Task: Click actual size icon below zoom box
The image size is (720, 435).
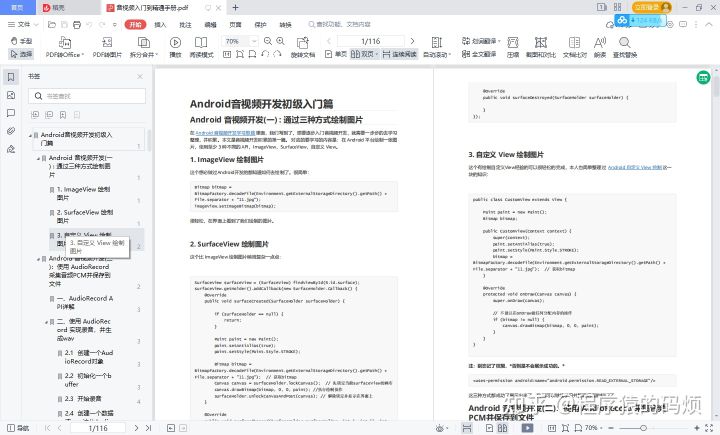Action: 227,54
